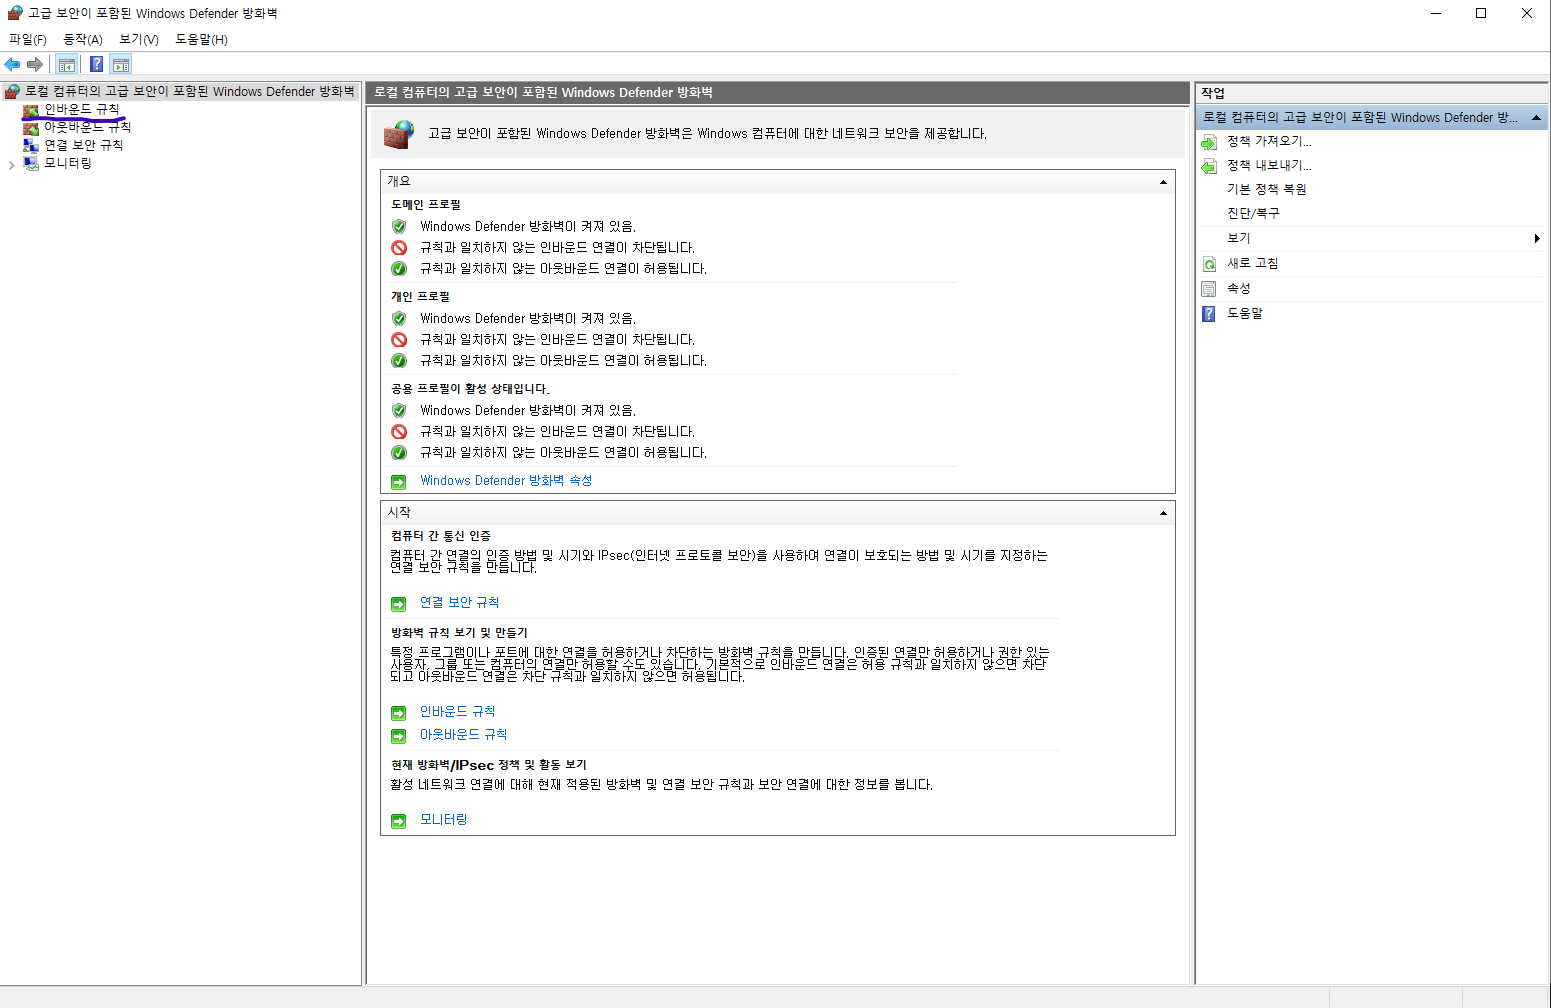Click the 도움말 help icon in actions pane

click(x=1209, y=314)
